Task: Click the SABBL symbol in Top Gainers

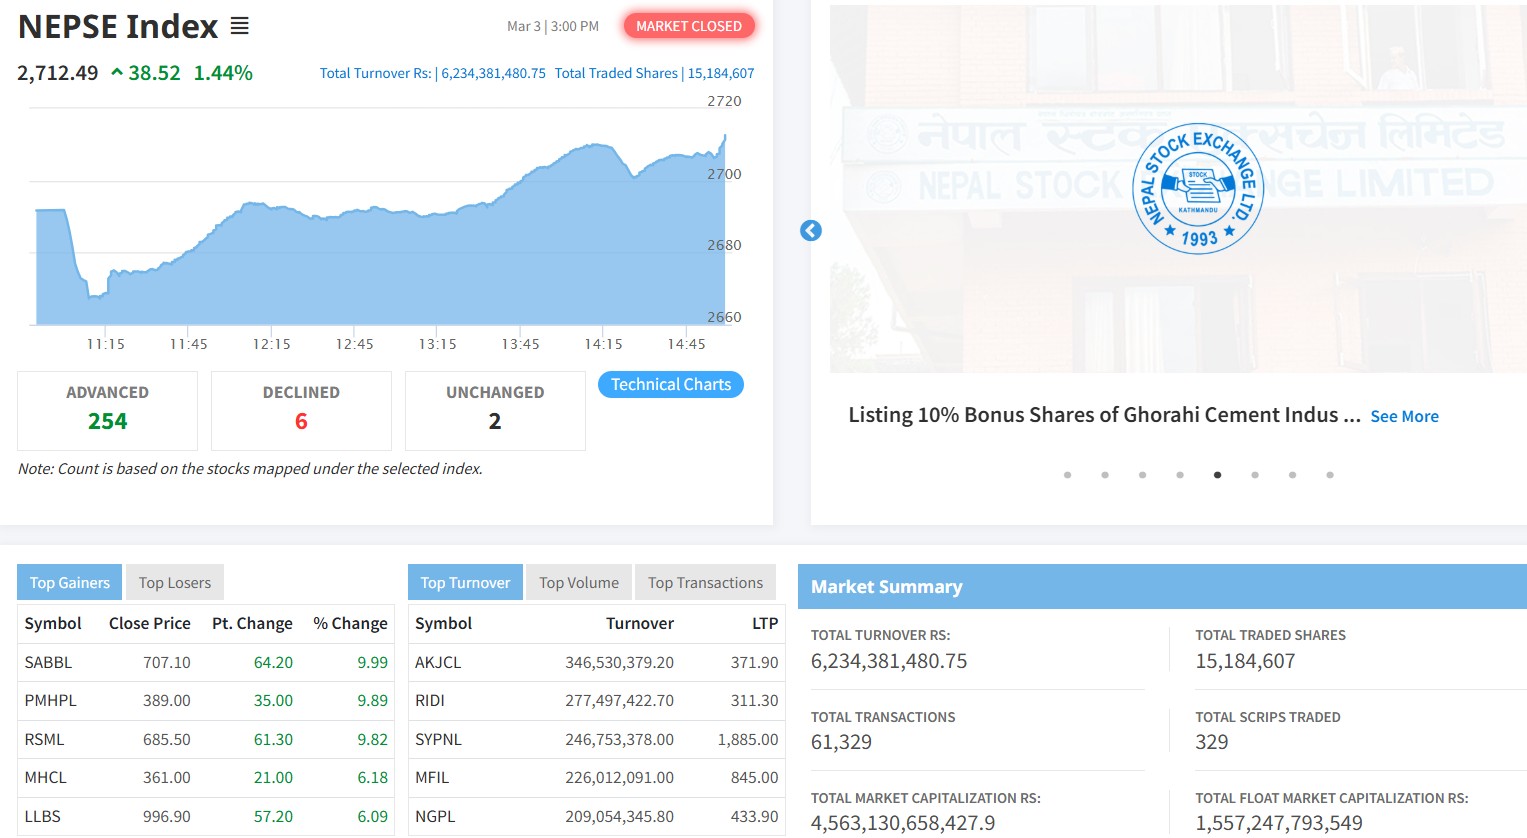Action: pos(48,663)
